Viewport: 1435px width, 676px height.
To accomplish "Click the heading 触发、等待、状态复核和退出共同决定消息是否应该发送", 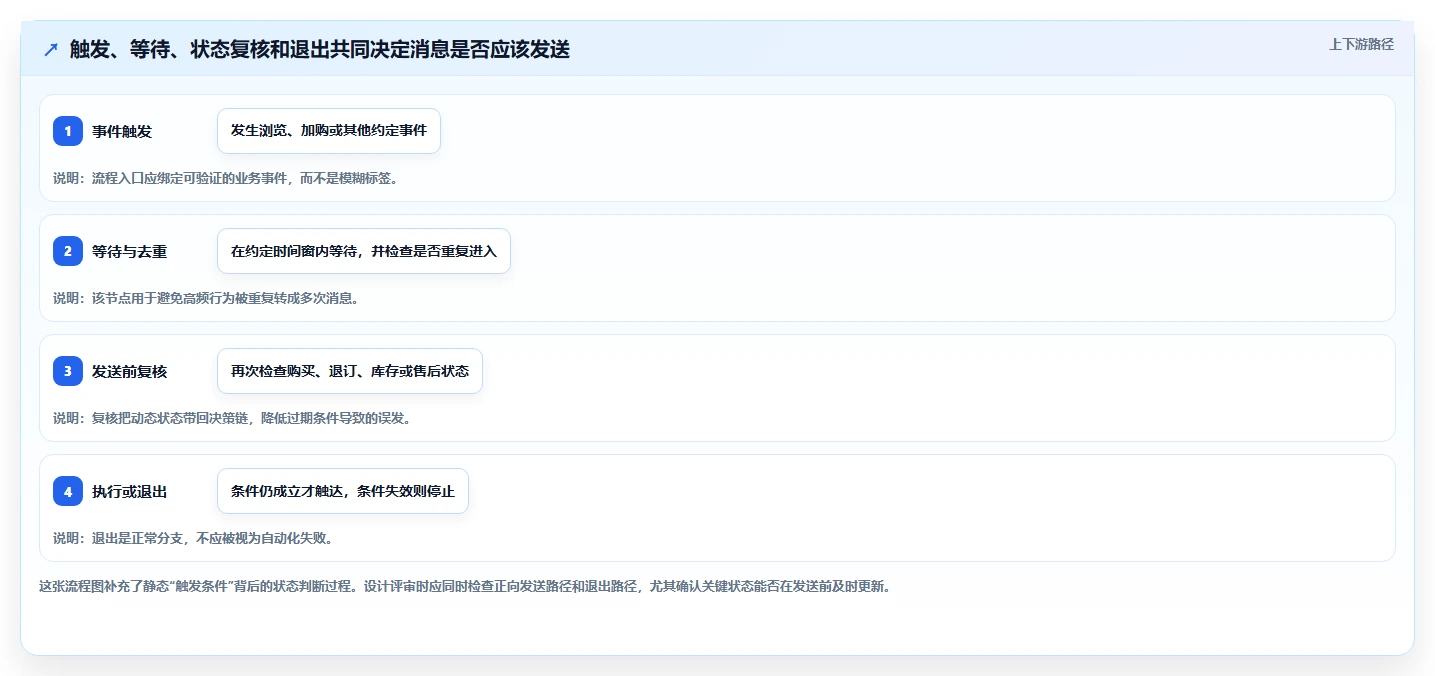I will [320, 50].
